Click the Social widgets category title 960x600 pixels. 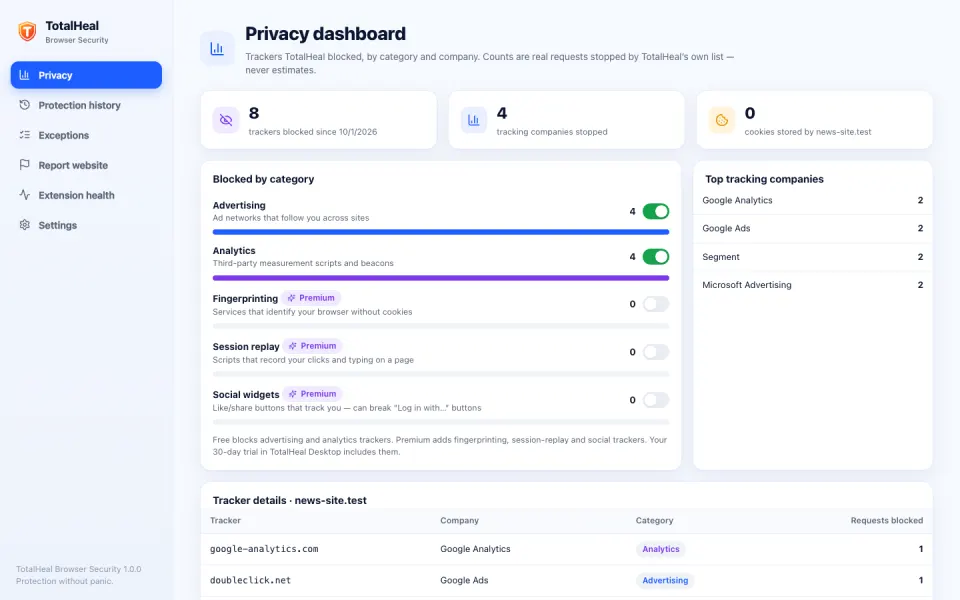[x=246, y=394]
